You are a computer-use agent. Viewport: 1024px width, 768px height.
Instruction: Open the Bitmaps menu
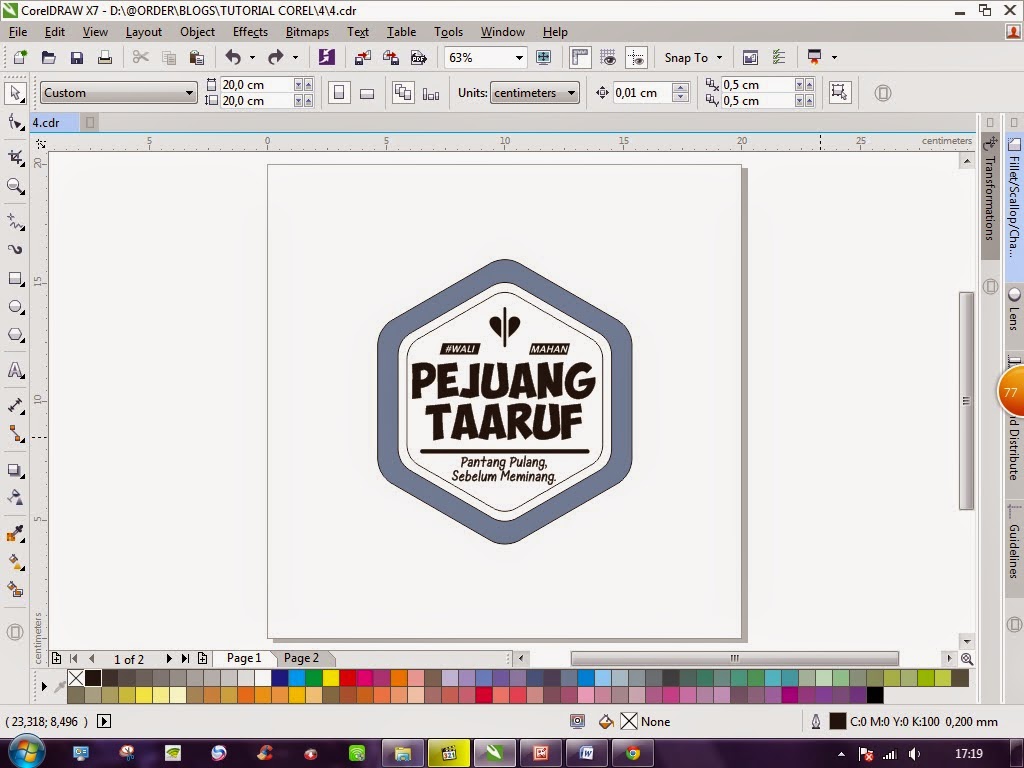click(x=307, y=32)
